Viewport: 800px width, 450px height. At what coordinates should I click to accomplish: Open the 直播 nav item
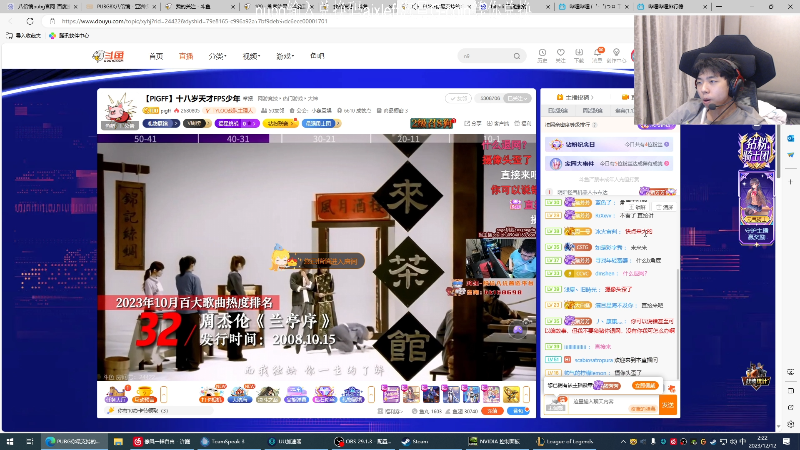click(x=186, y=56)
